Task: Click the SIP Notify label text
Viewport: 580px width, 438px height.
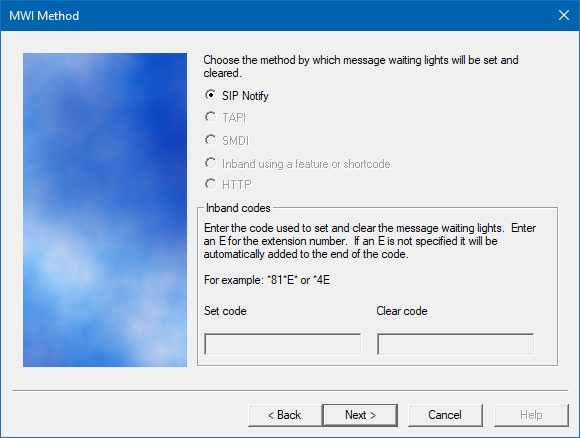Action: point(245,96)
